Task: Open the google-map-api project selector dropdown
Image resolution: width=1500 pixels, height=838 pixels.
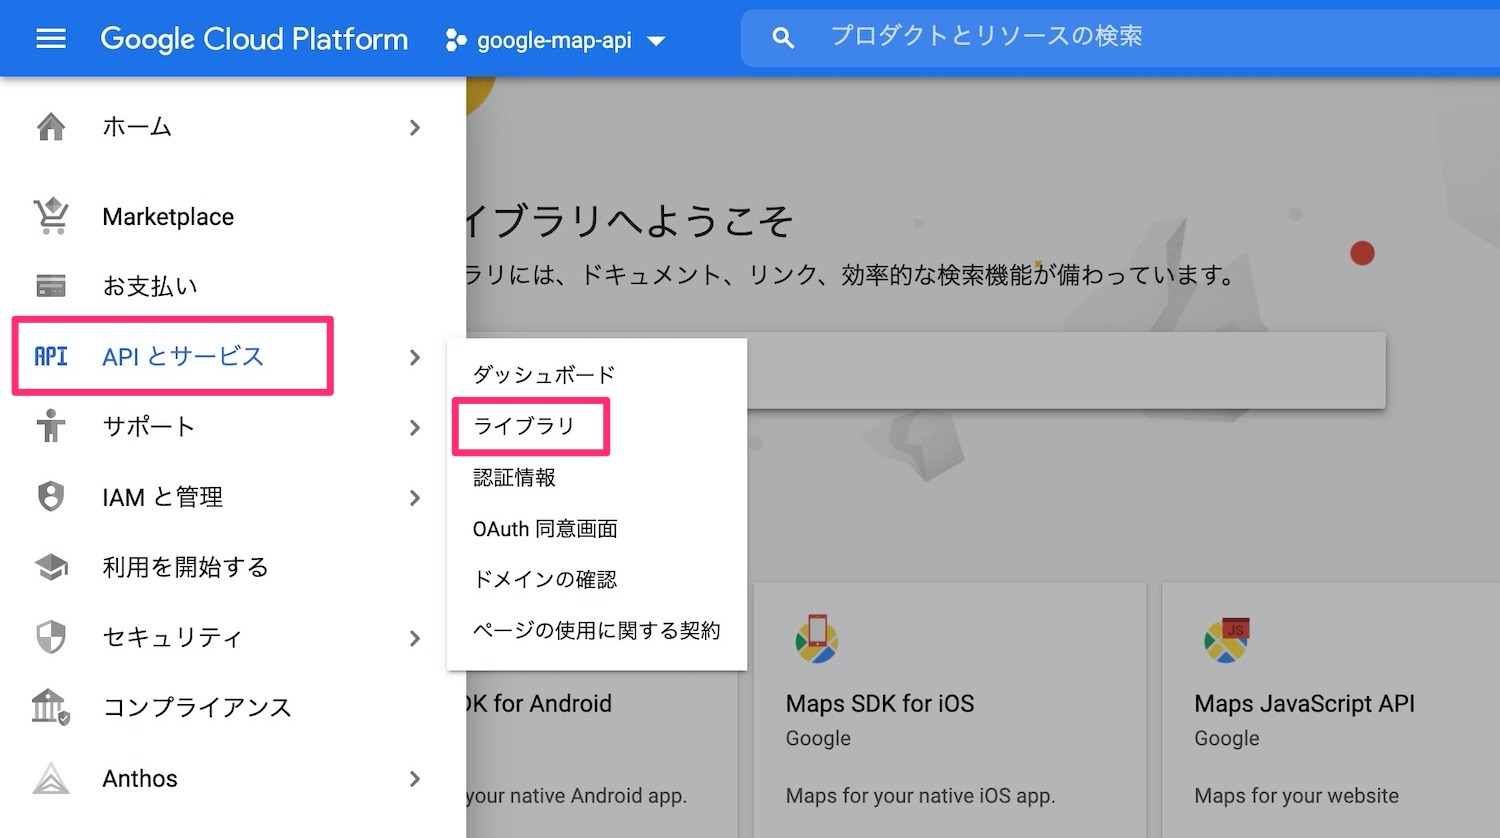Action: point(556,40)
